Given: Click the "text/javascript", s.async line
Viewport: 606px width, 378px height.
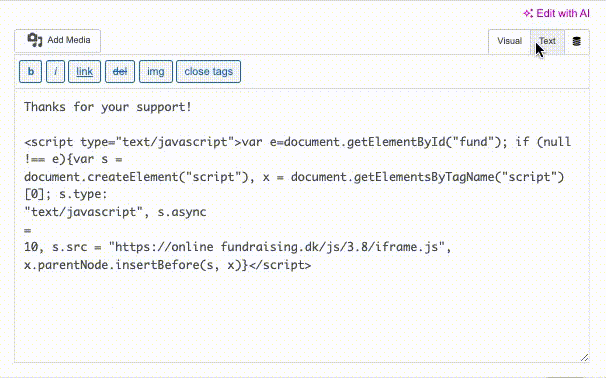Looking at the screenshot, I should click(x=115, y=212).
